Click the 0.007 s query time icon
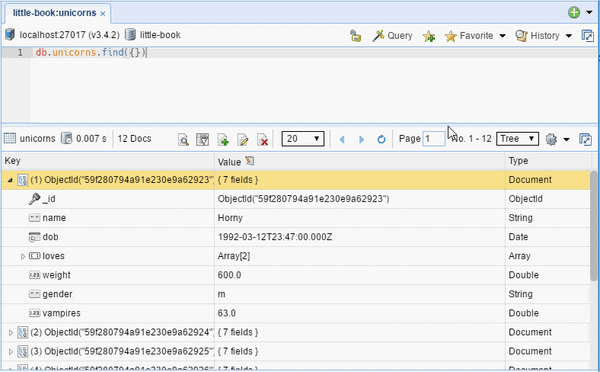This screenshot has width=600, height=372. pos(67,138)
